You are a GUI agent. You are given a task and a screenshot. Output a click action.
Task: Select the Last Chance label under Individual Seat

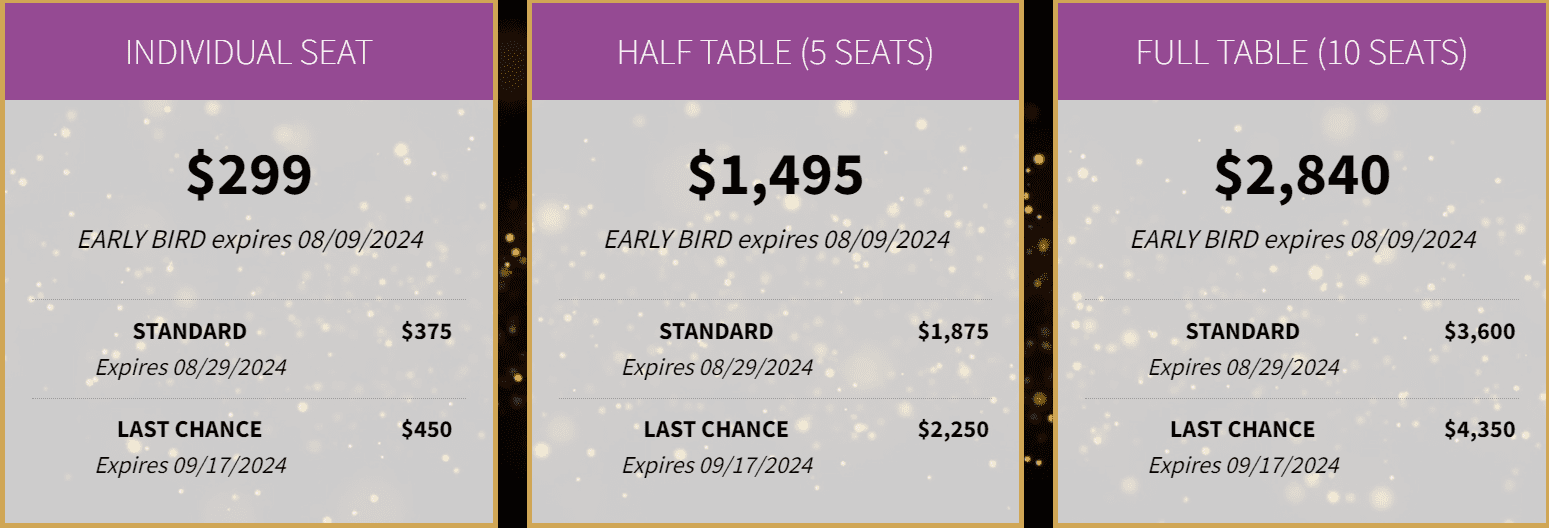pyautogui.click(x=190, y=429)
